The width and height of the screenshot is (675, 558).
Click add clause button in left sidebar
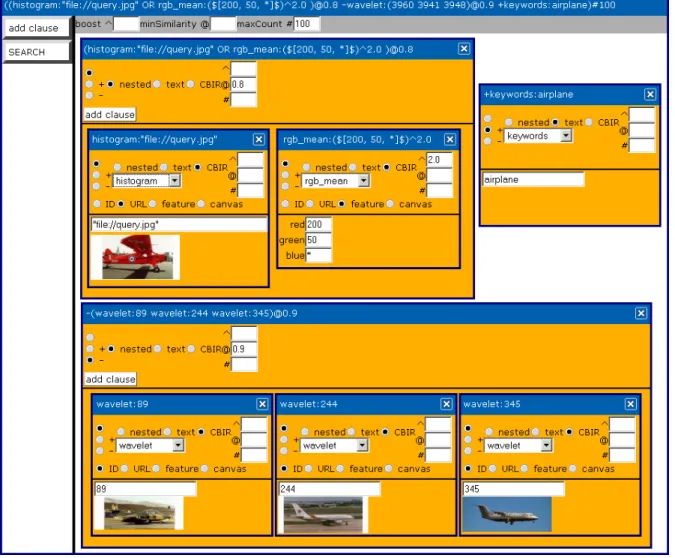click(37, 28)
